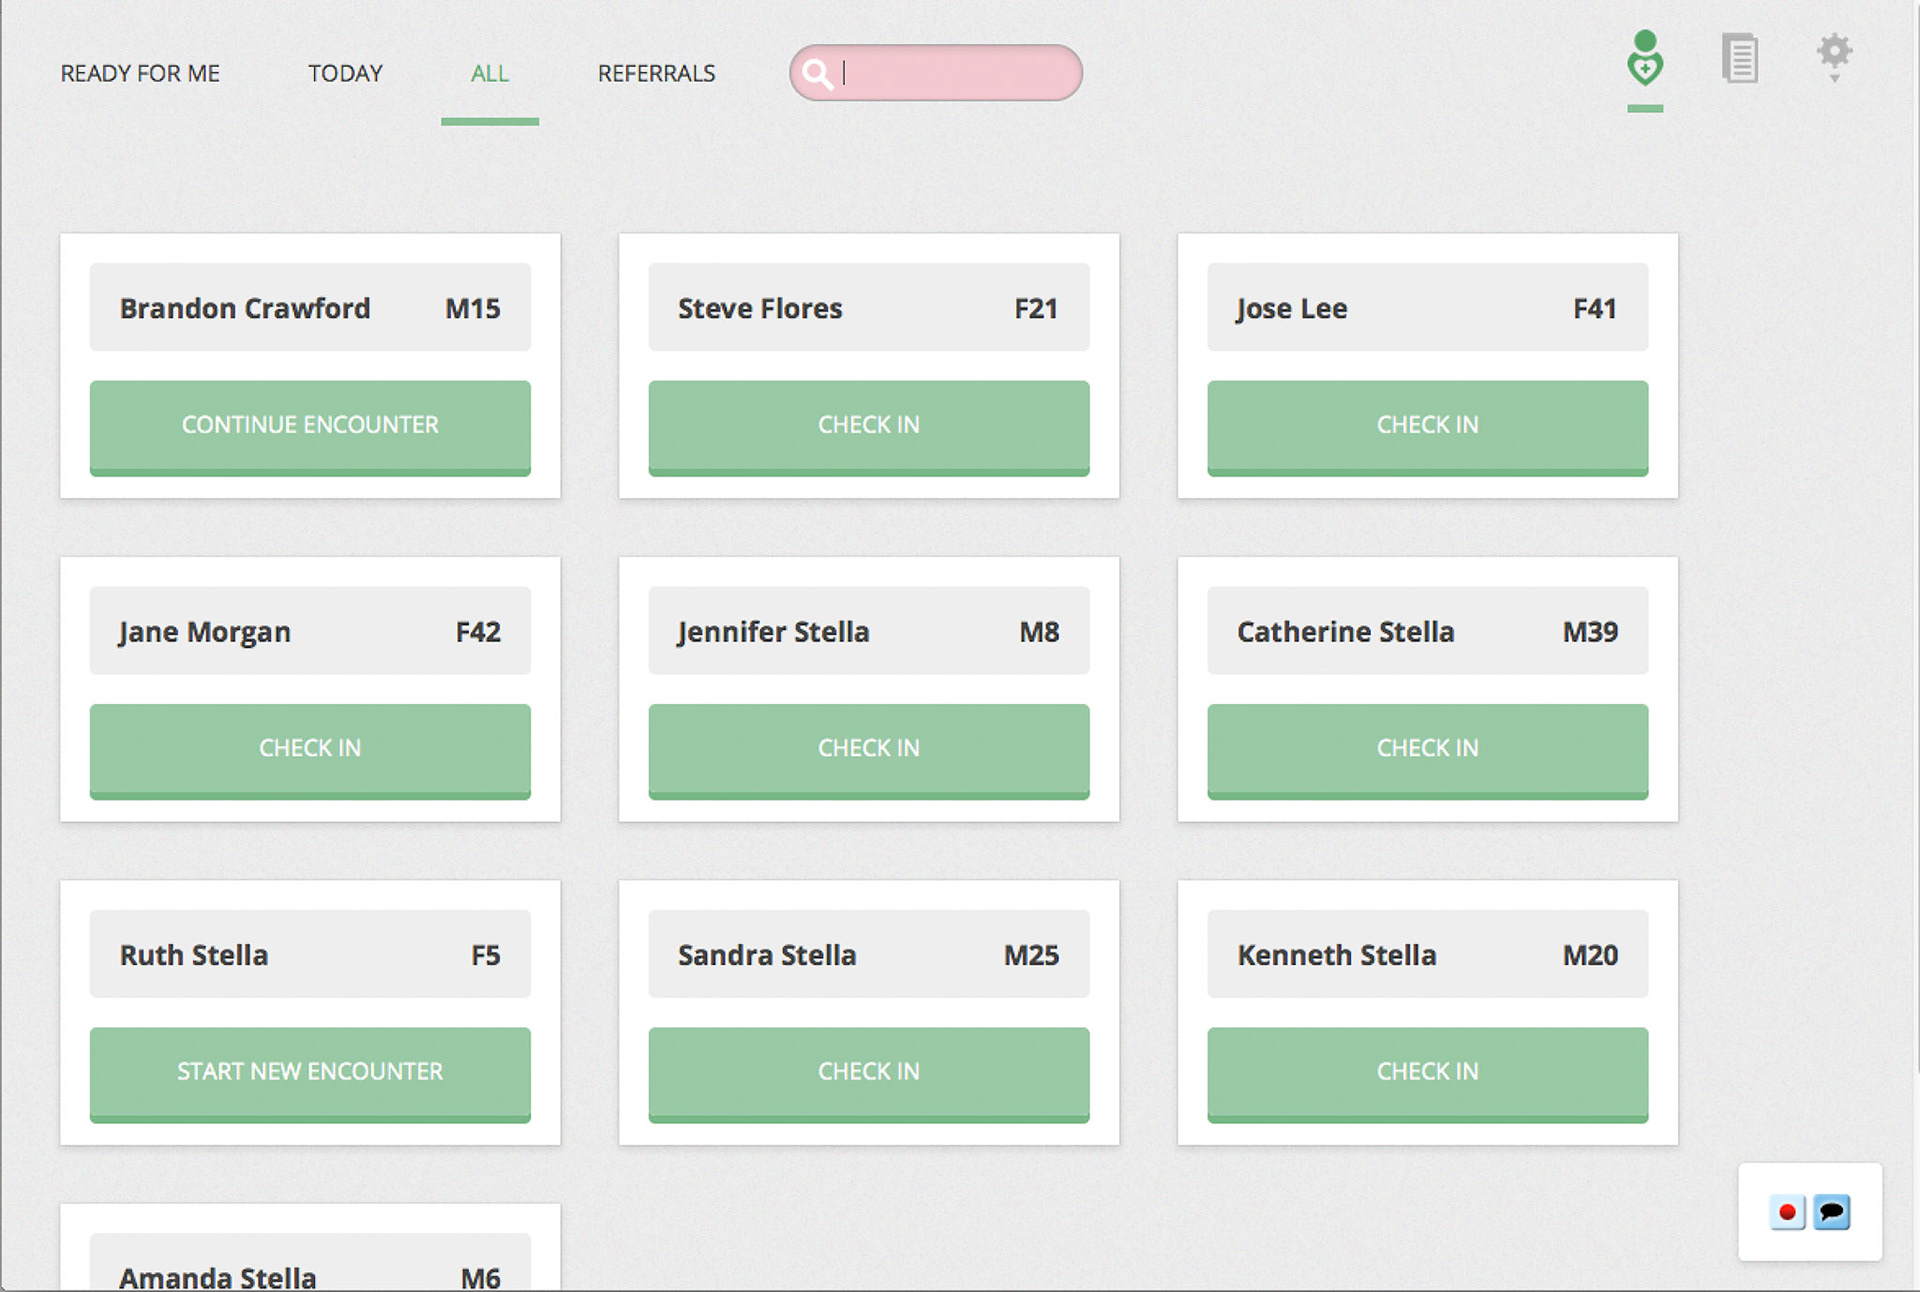The height and width of the screenshot is (1292, 1920).
Task: Open Catherine Stella's name header
Action: coord(1427,631)
